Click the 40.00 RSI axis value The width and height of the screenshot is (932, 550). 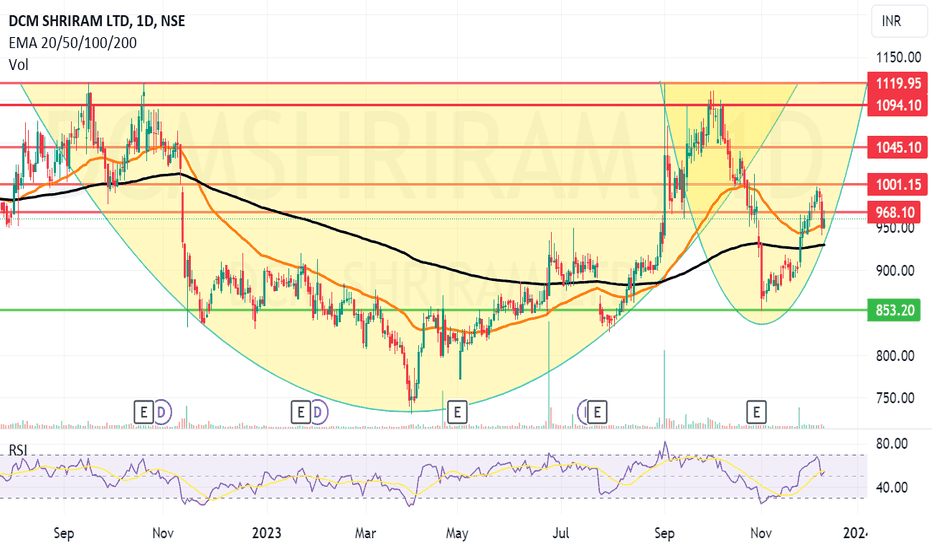point(892,488)
